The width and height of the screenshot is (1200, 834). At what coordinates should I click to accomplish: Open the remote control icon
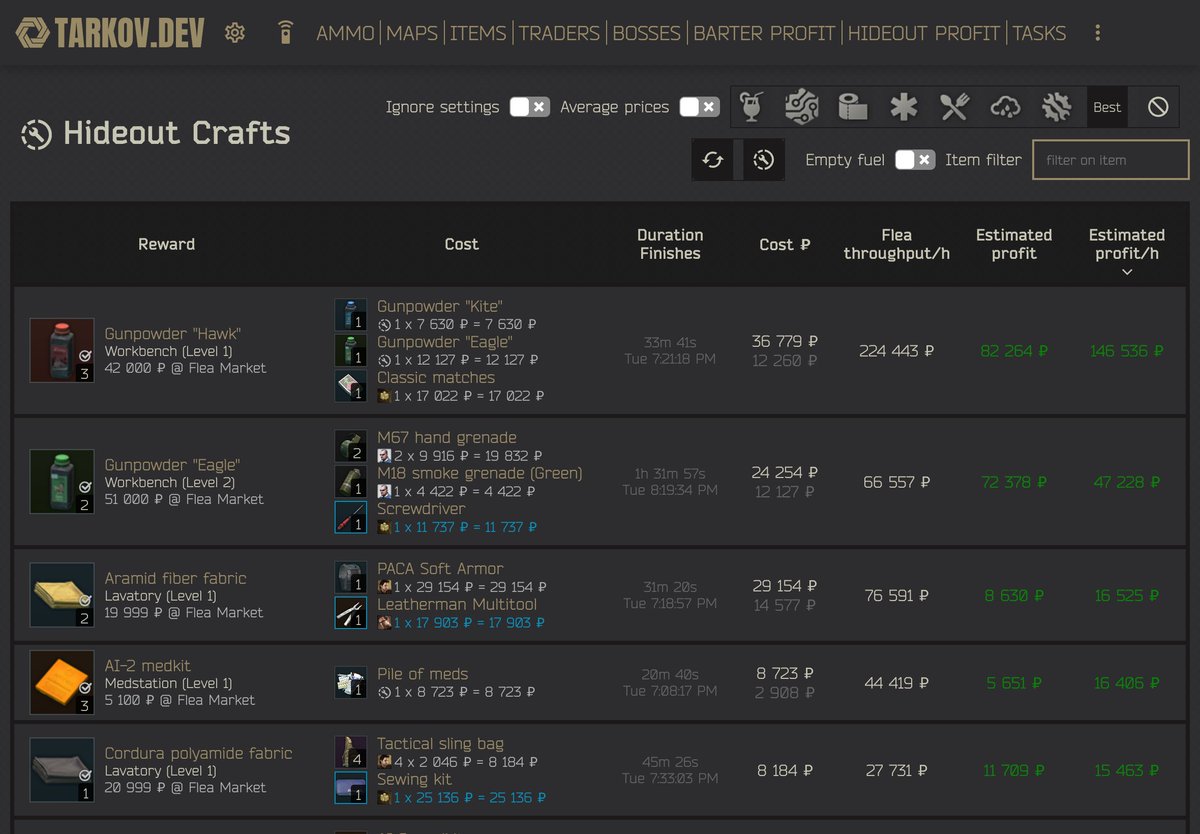286,33
